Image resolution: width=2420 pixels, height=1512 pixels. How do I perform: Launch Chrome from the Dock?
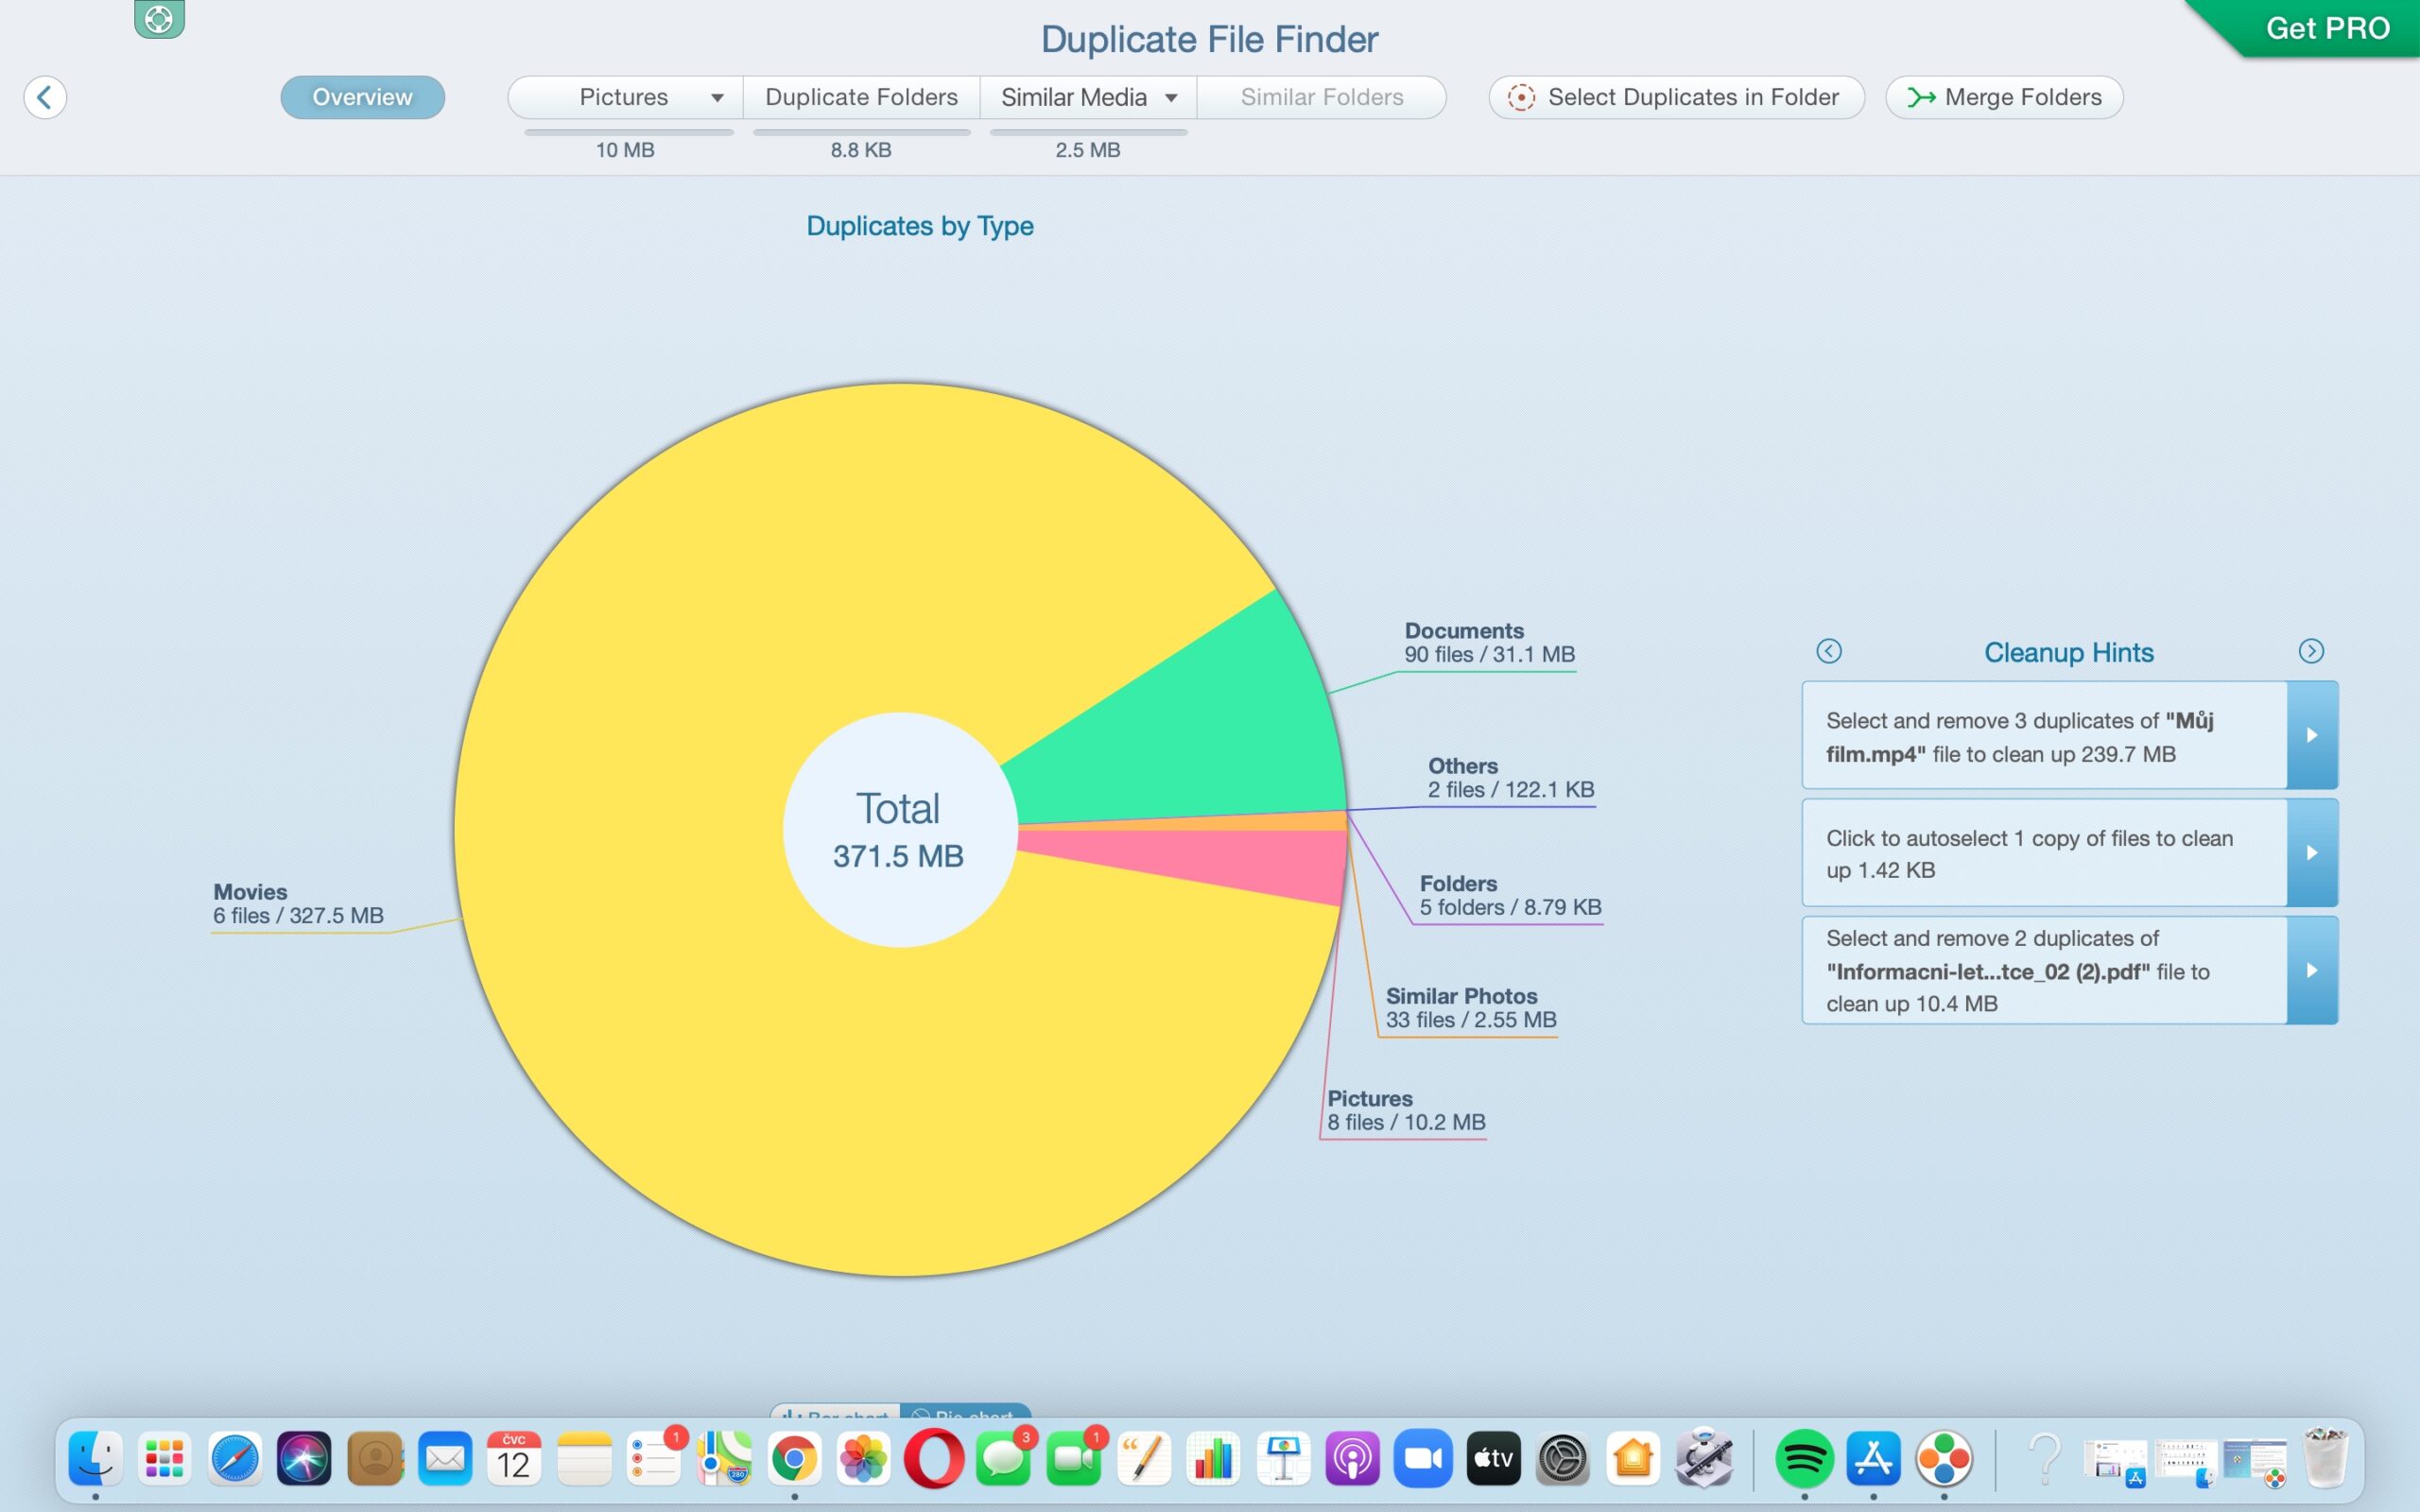tap(795, 1458)
